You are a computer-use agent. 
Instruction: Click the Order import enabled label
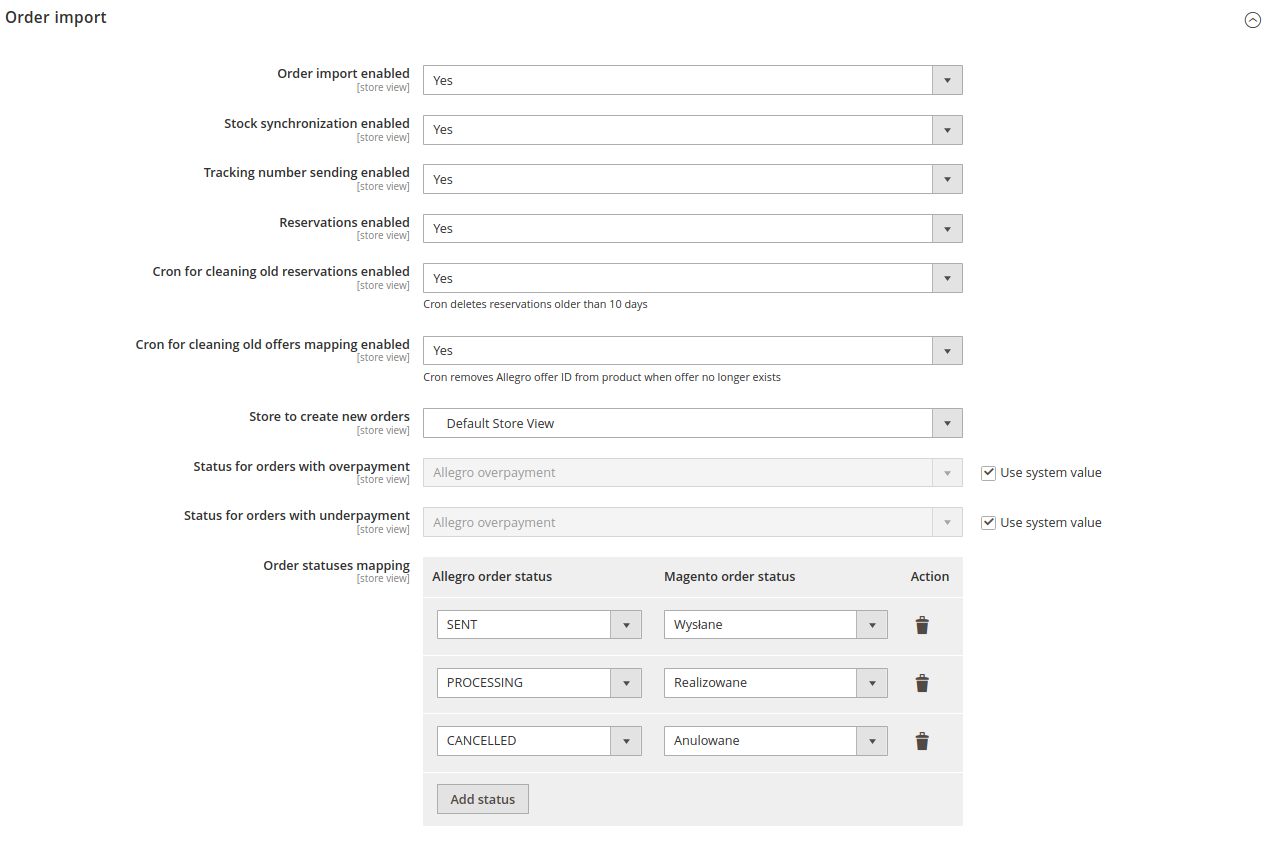[x=344, y=74]
